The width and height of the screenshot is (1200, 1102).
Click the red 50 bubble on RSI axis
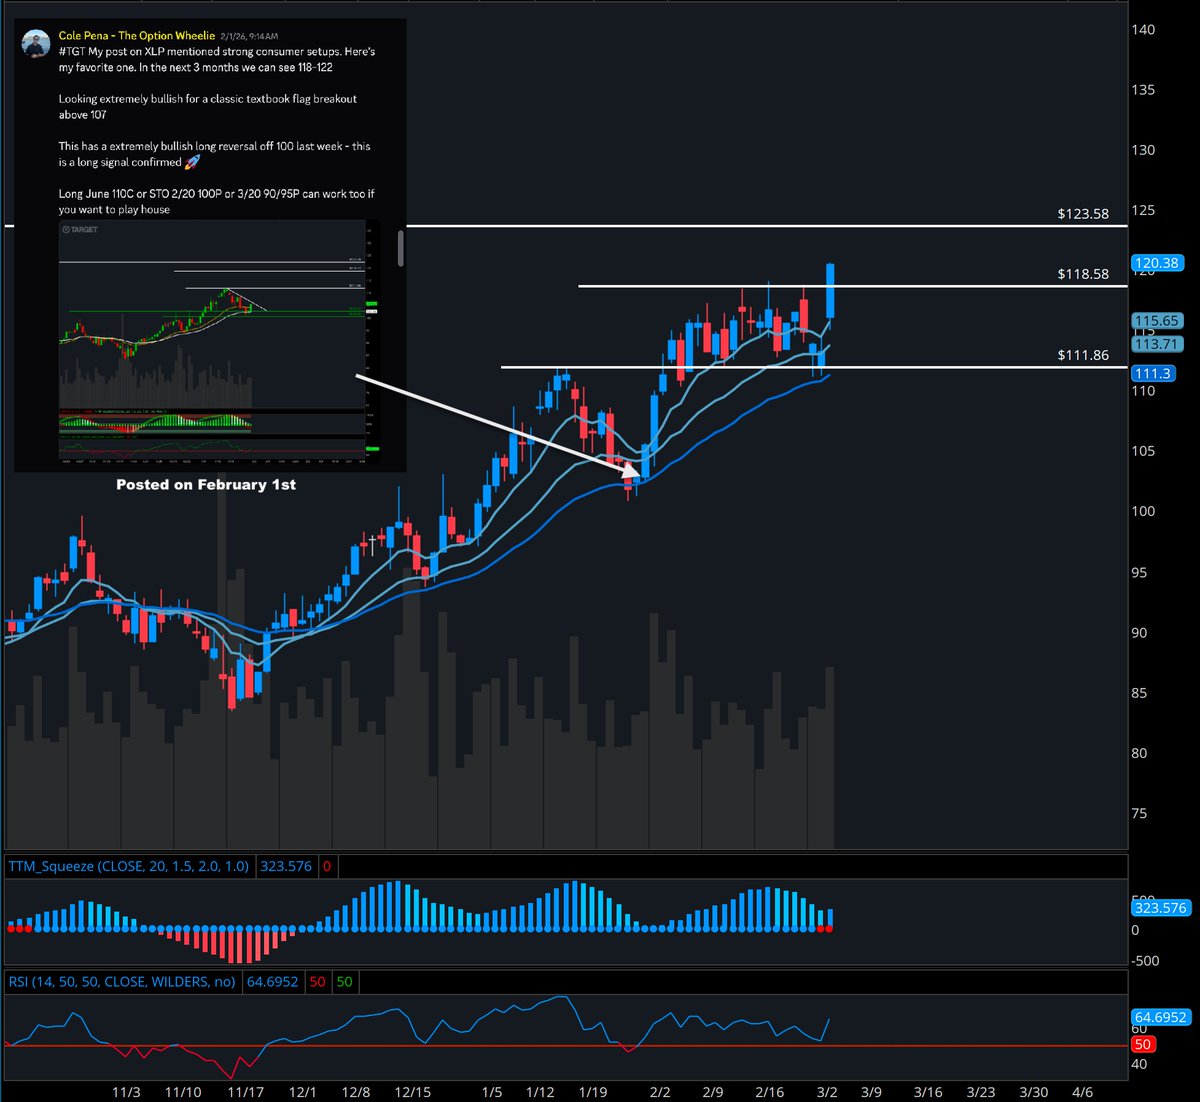point(1144,1043)
